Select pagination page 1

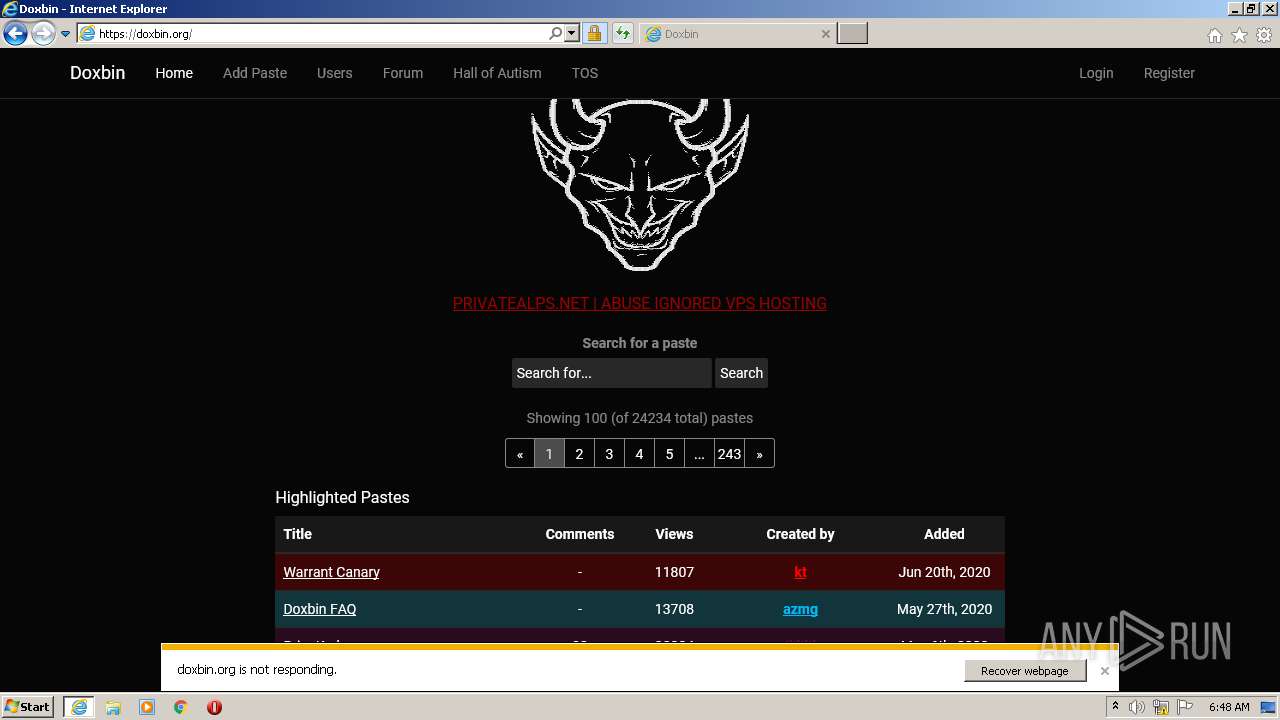point(549,453)
